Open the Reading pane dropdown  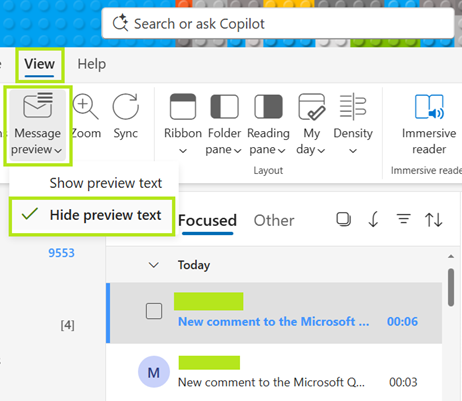[x=268, y=124]
